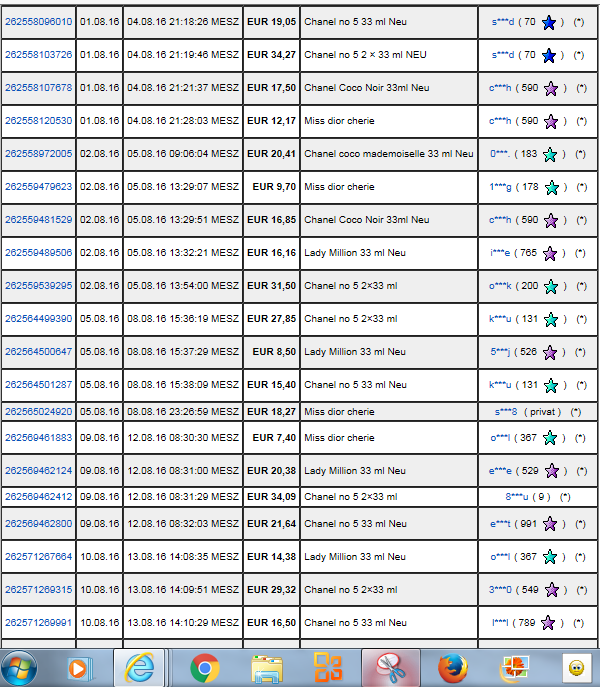The width and height of the screenshot is (600, 687).
Task: Open item link 262559481529
Action: 39,220
